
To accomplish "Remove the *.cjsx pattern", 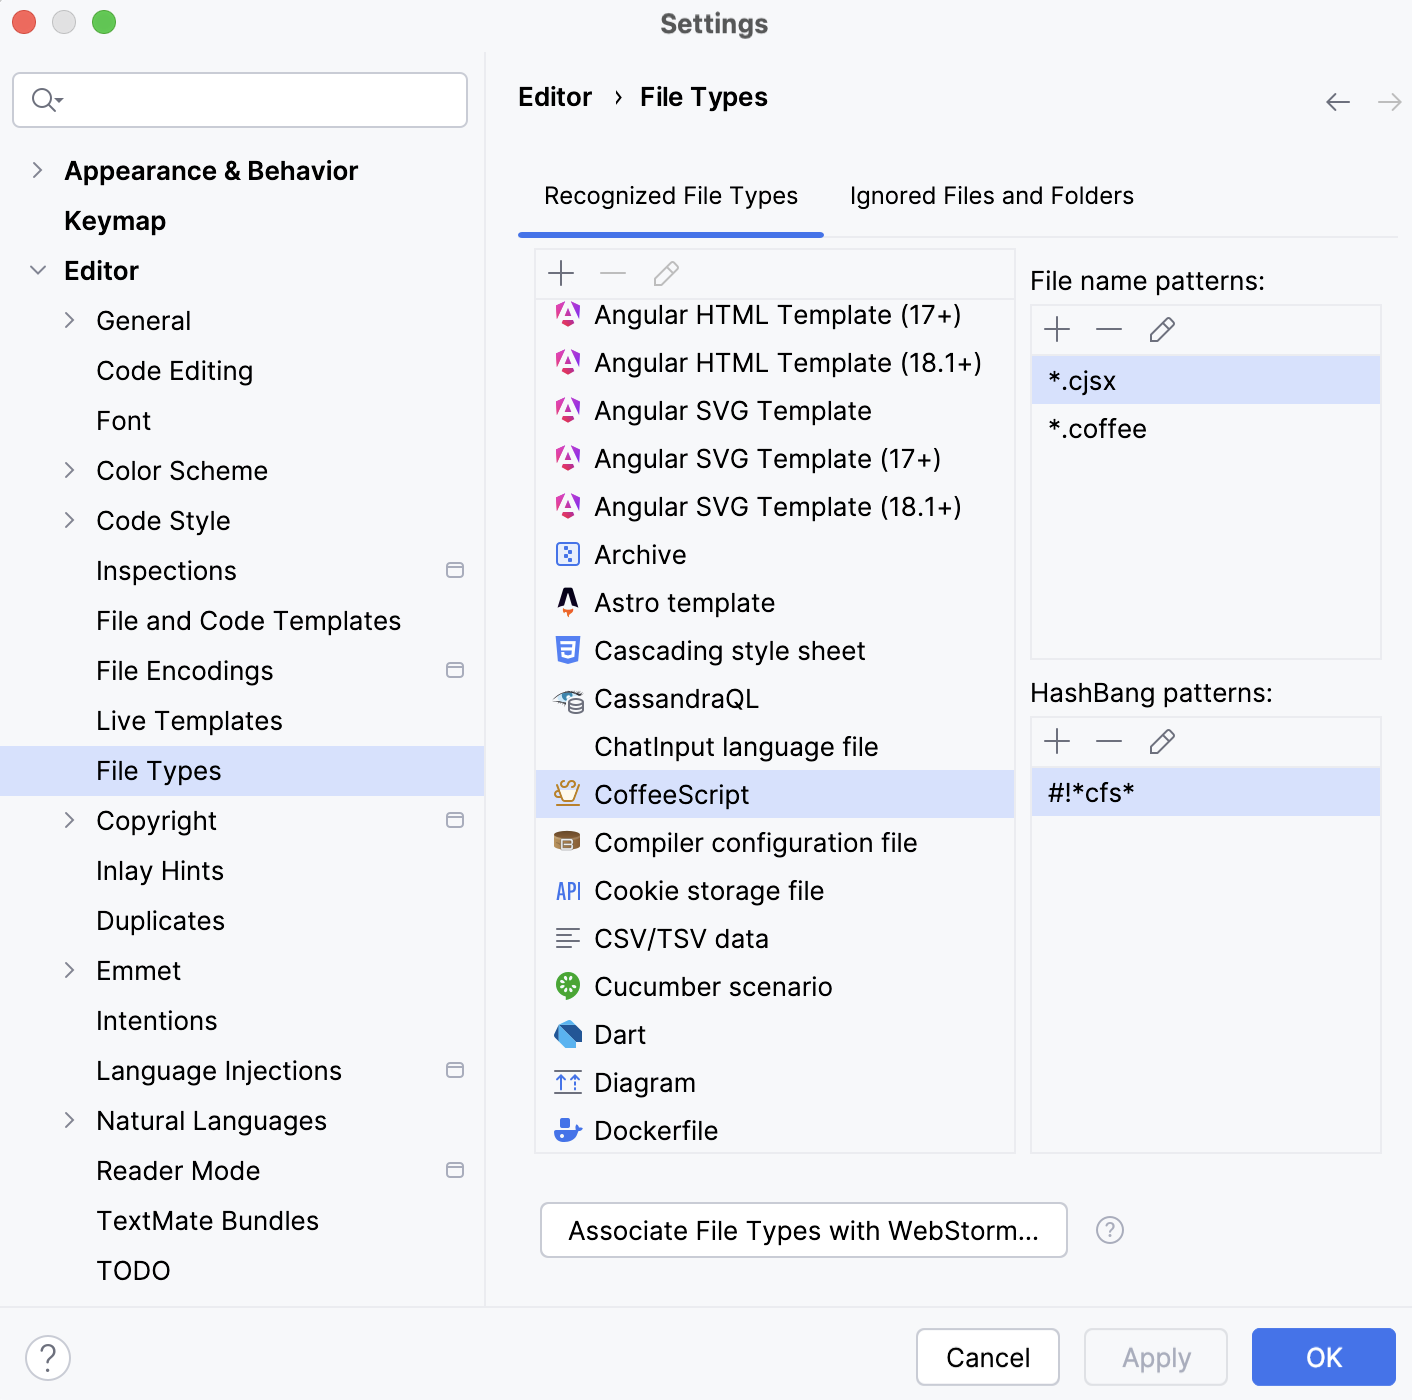I will 1109,329.
